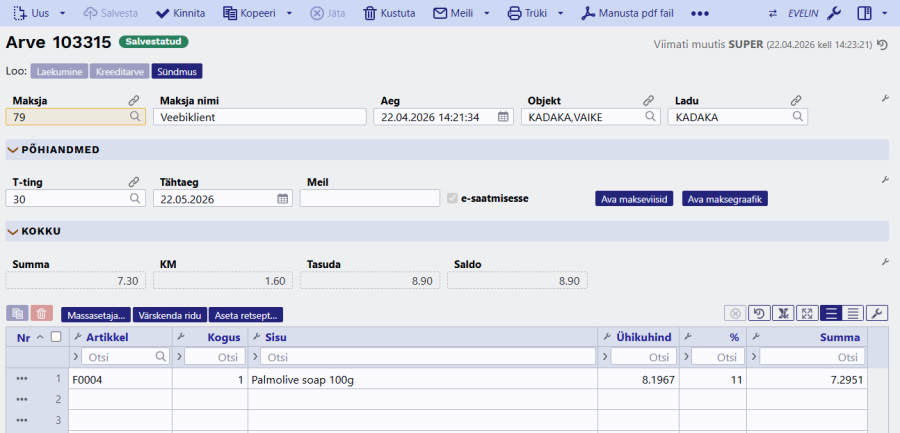Collapse the KOKKU section
The width and height of the screenshot is (900, 433).
[13, 231]
